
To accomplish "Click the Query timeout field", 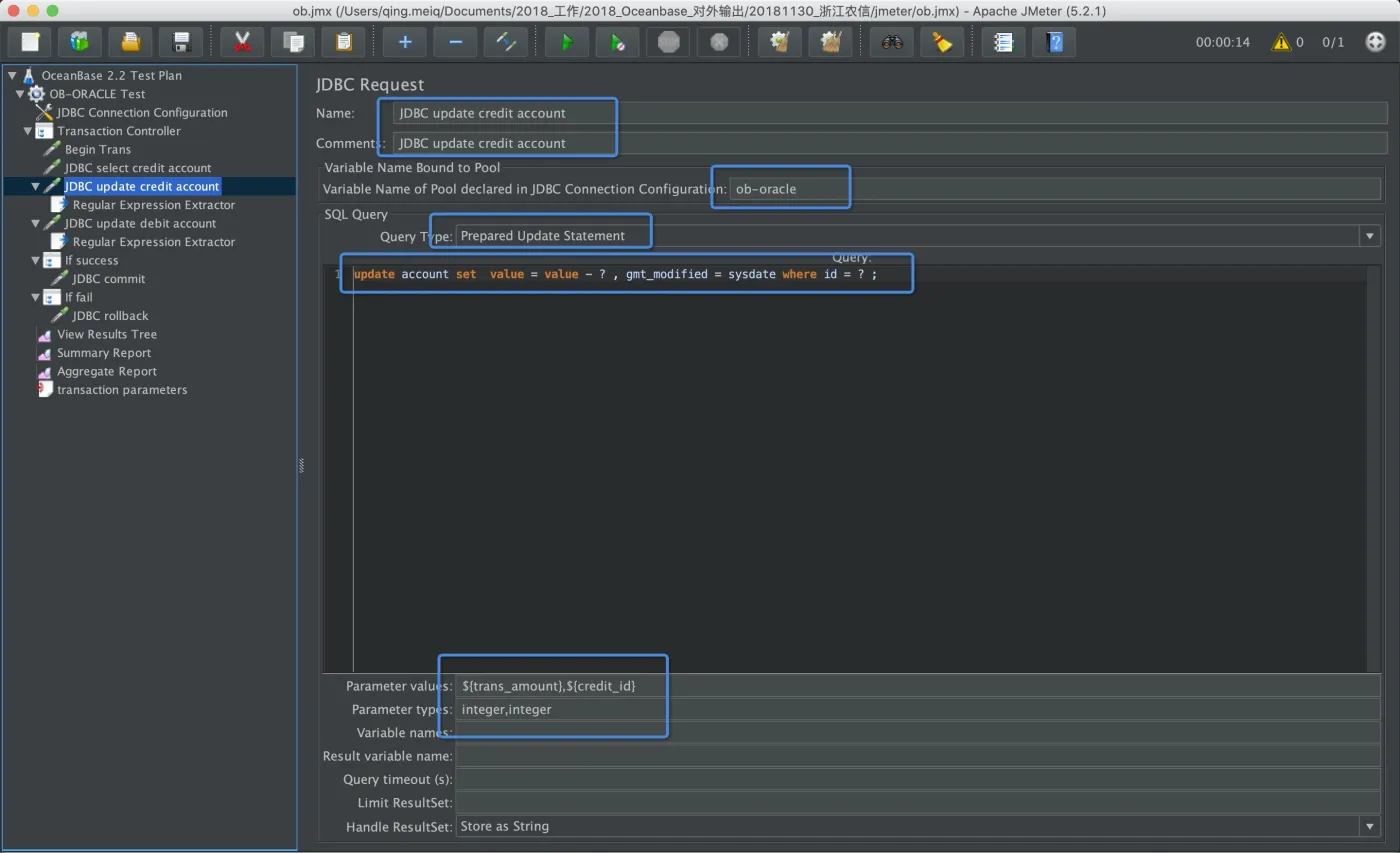I will pyautogui.click(x=918, y=779).
